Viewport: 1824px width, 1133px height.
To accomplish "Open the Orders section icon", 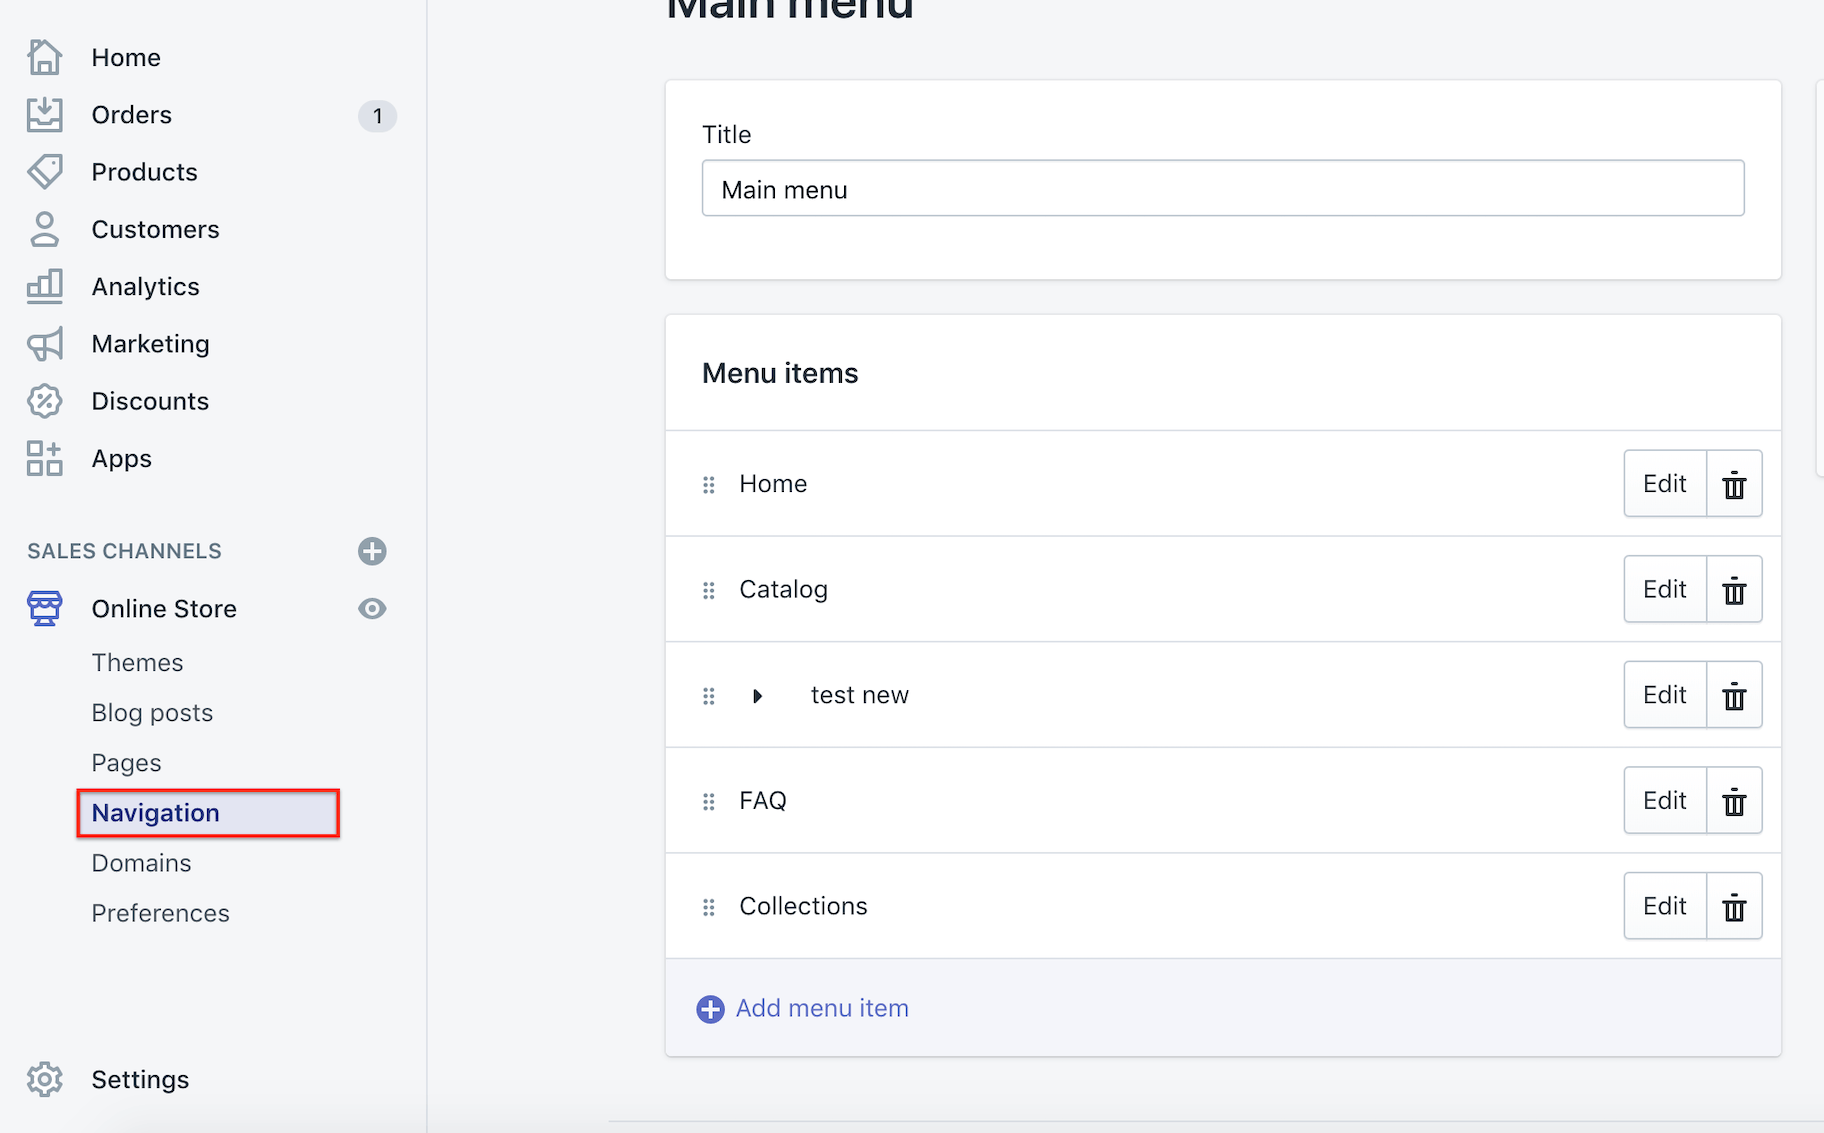I will 45,114.
